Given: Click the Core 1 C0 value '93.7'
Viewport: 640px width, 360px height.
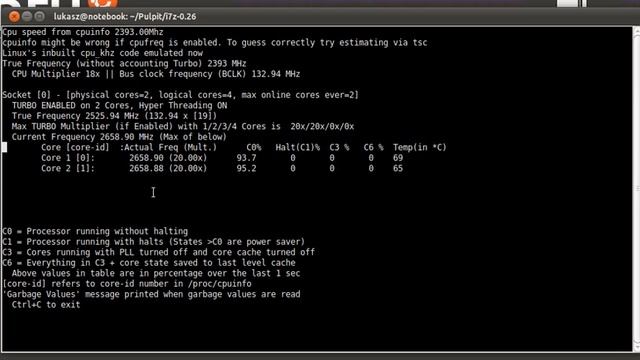Looking at the screenshot, I should coord(247,158).
